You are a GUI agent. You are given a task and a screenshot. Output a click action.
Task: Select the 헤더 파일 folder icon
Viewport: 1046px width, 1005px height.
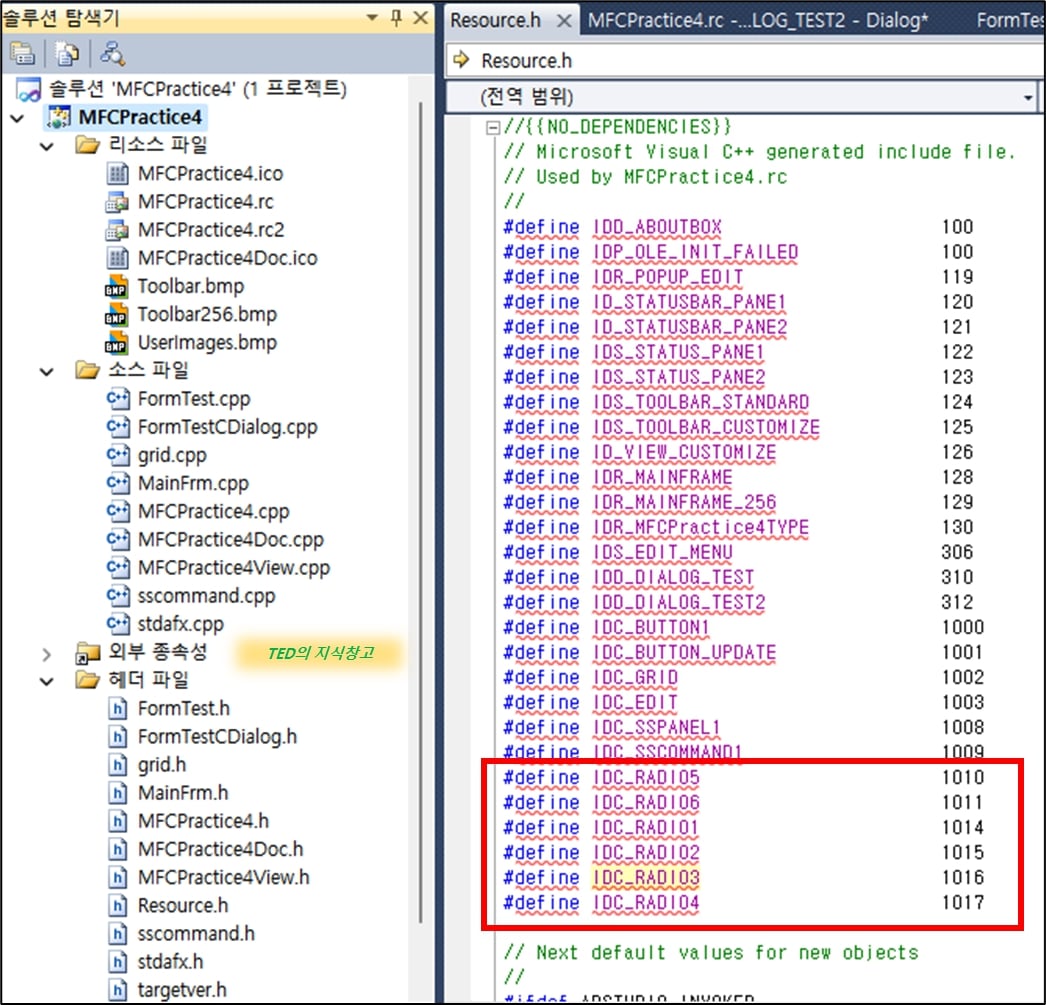(x=87, y=680)
